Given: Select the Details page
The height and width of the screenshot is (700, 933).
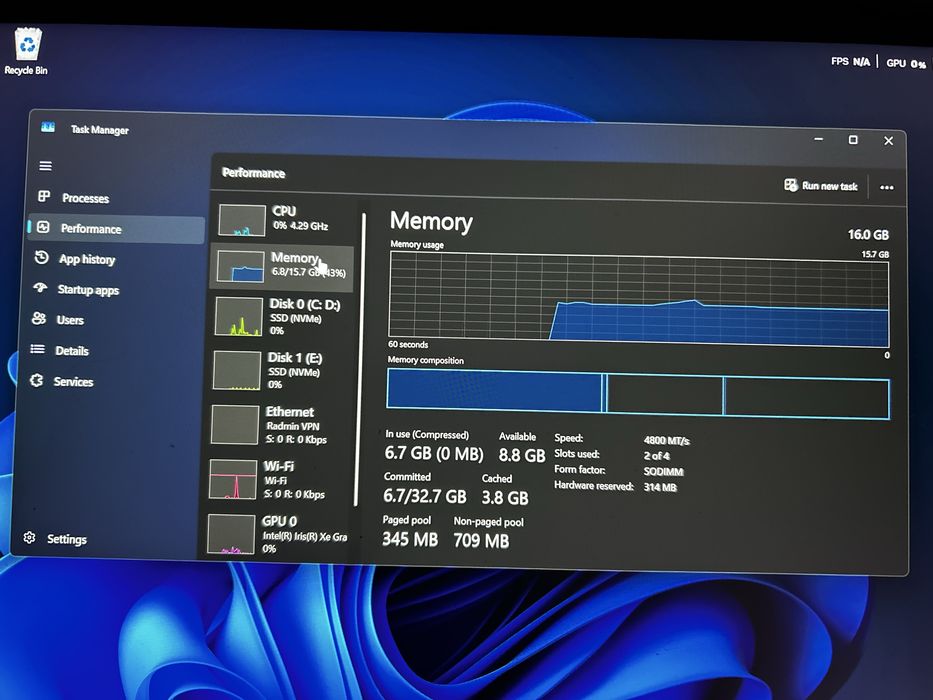Looking at the screenshot, I should 111,351.
